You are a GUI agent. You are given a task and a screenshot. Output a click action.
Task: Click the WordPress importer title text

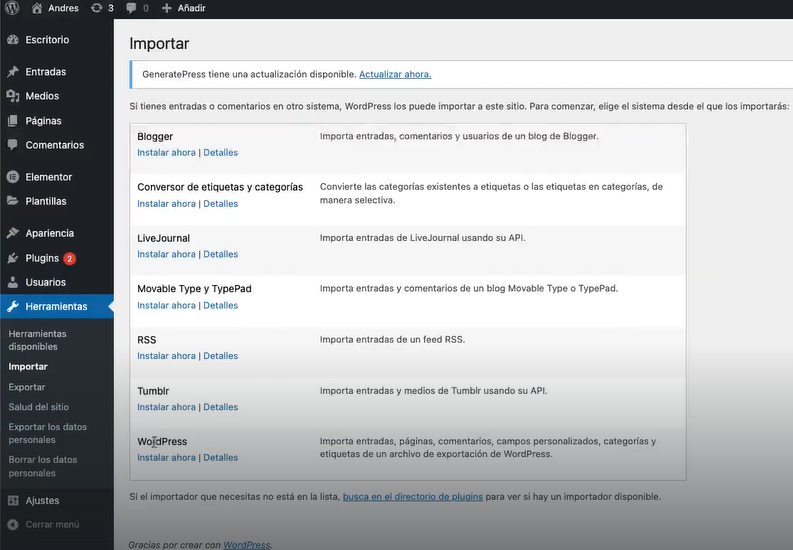(162, 441)
